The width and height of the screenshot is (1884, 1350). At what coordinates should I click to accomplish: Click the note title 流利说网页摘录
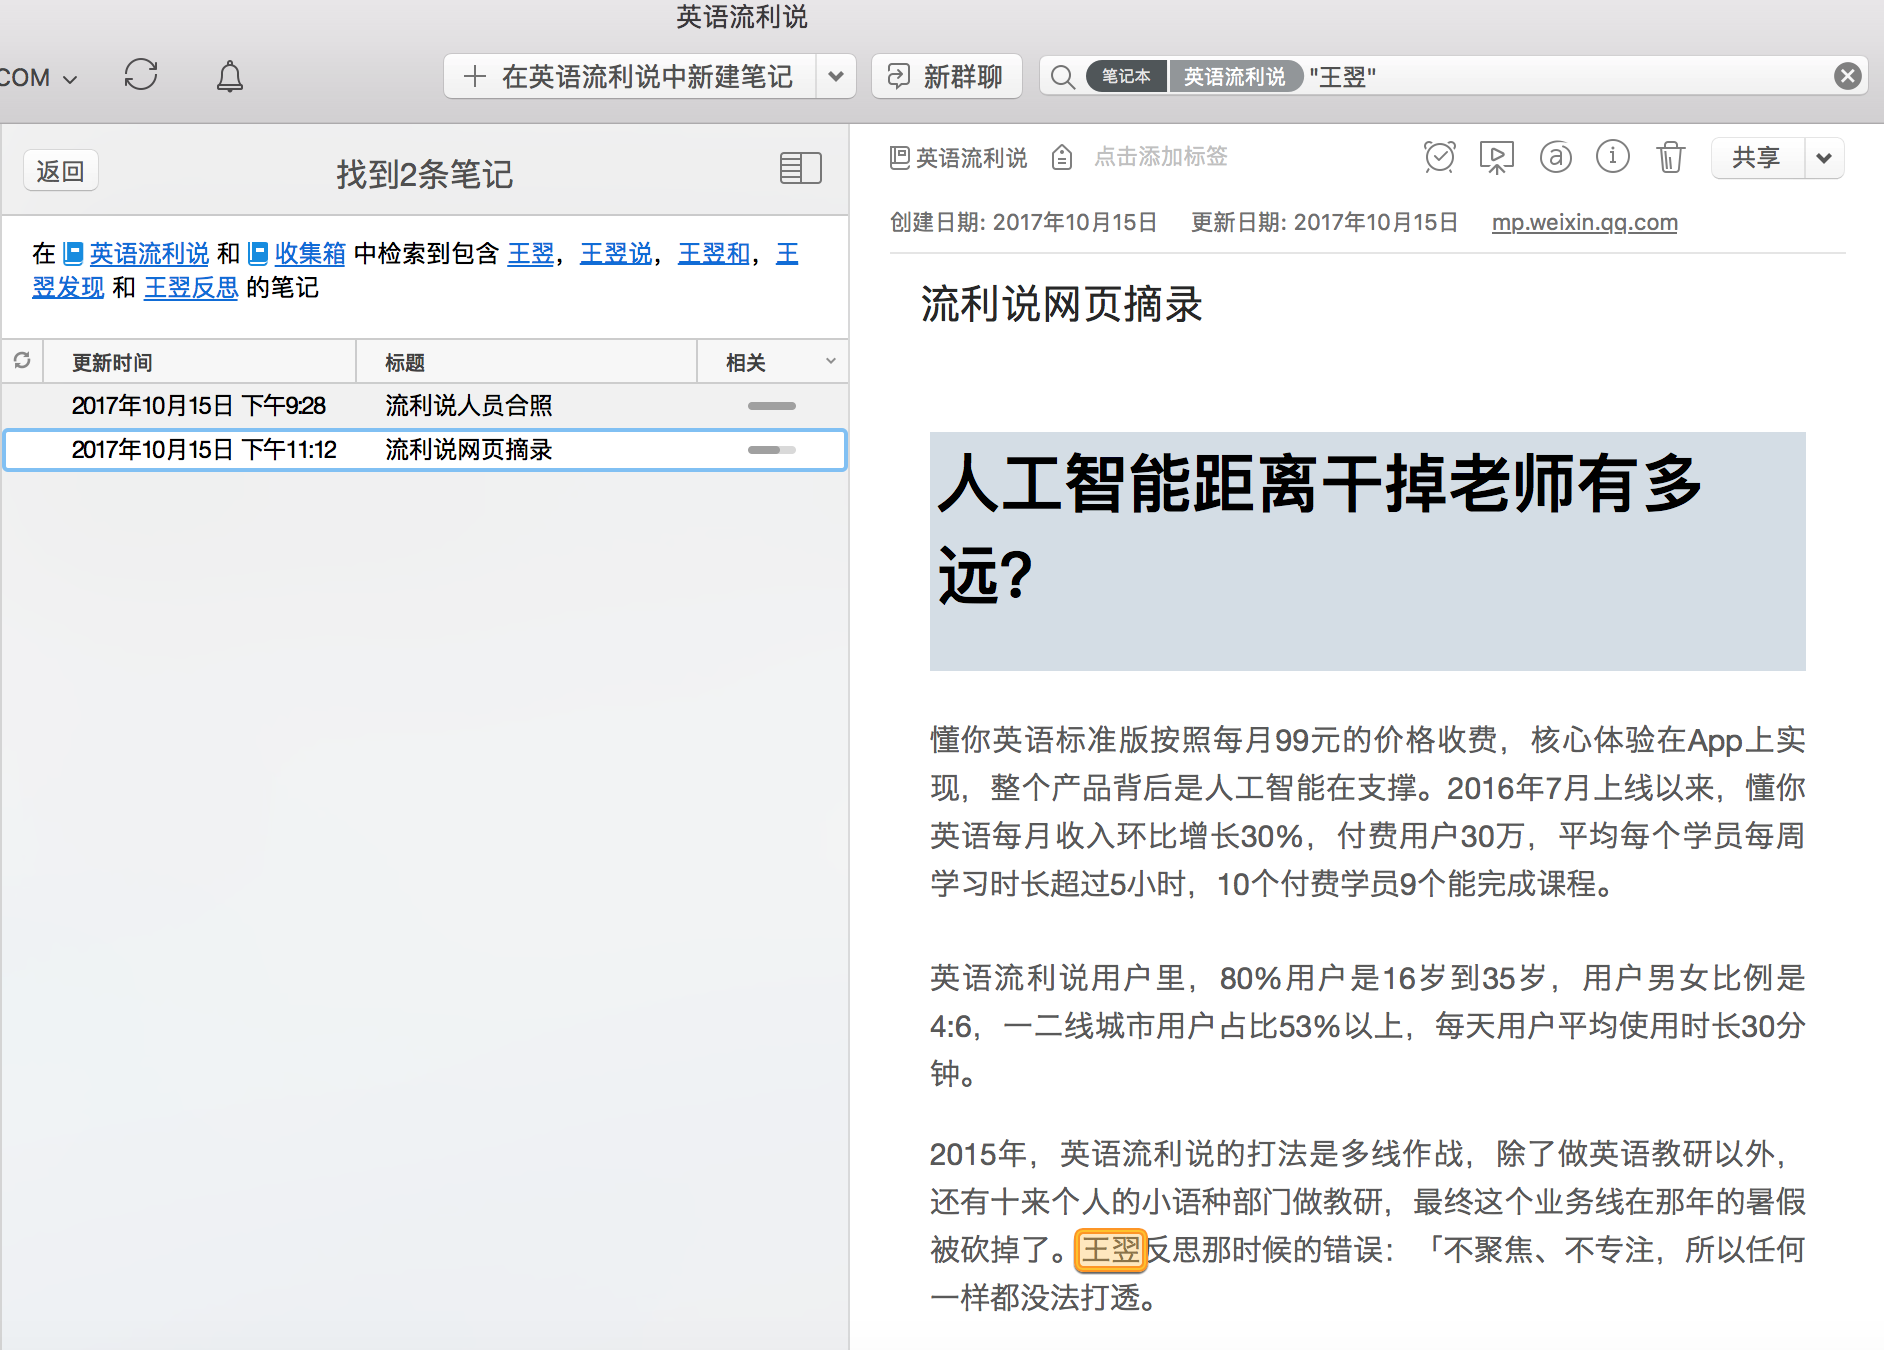(x=1061, y=305)
